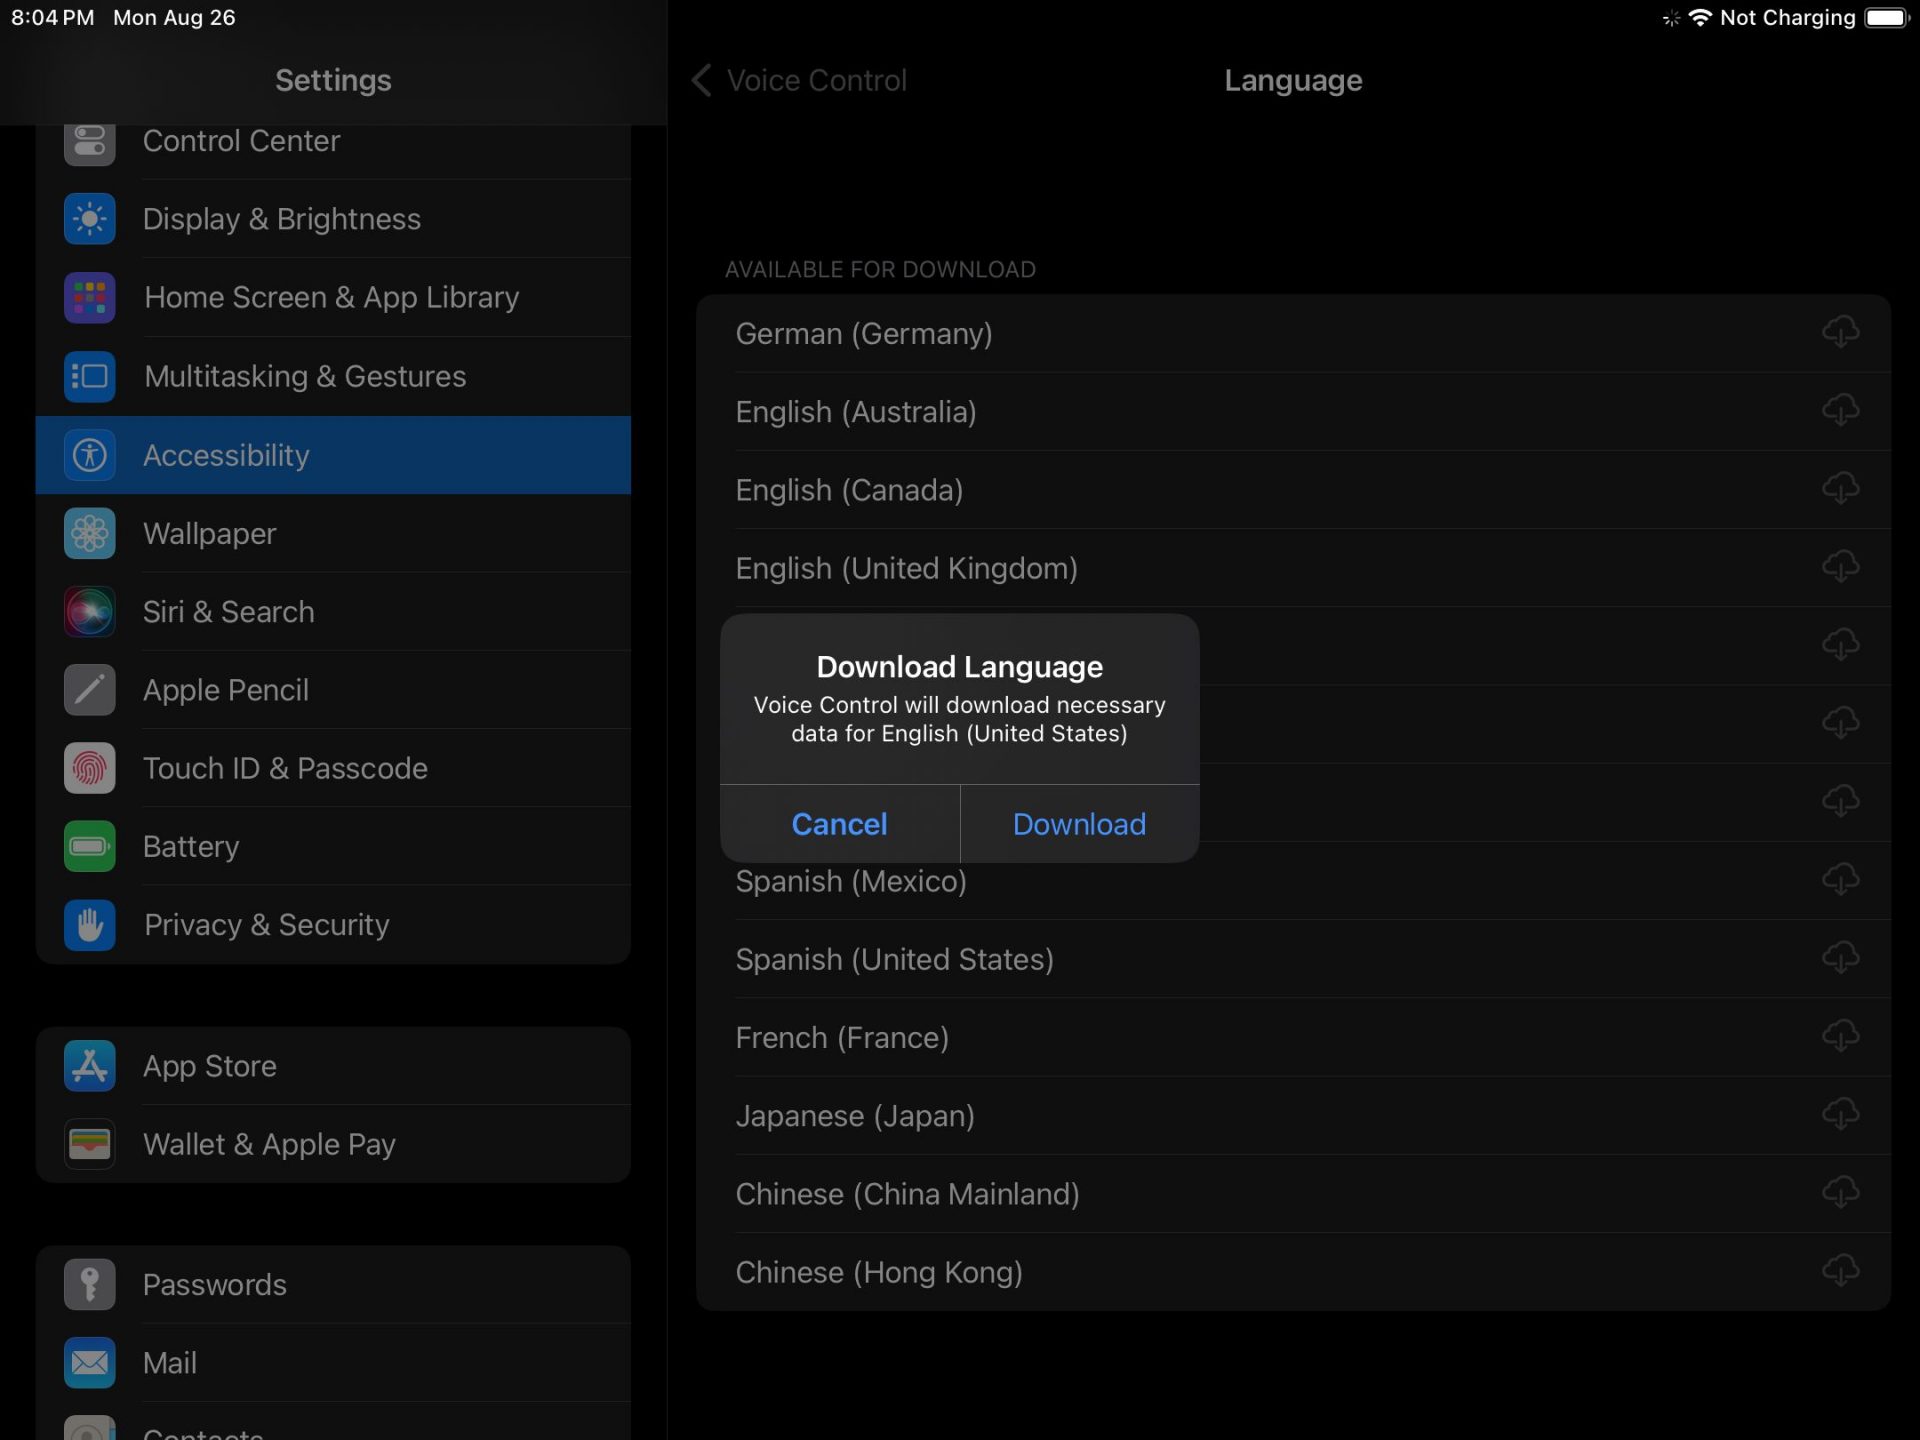Cancel the Download Language dialog

839,824
